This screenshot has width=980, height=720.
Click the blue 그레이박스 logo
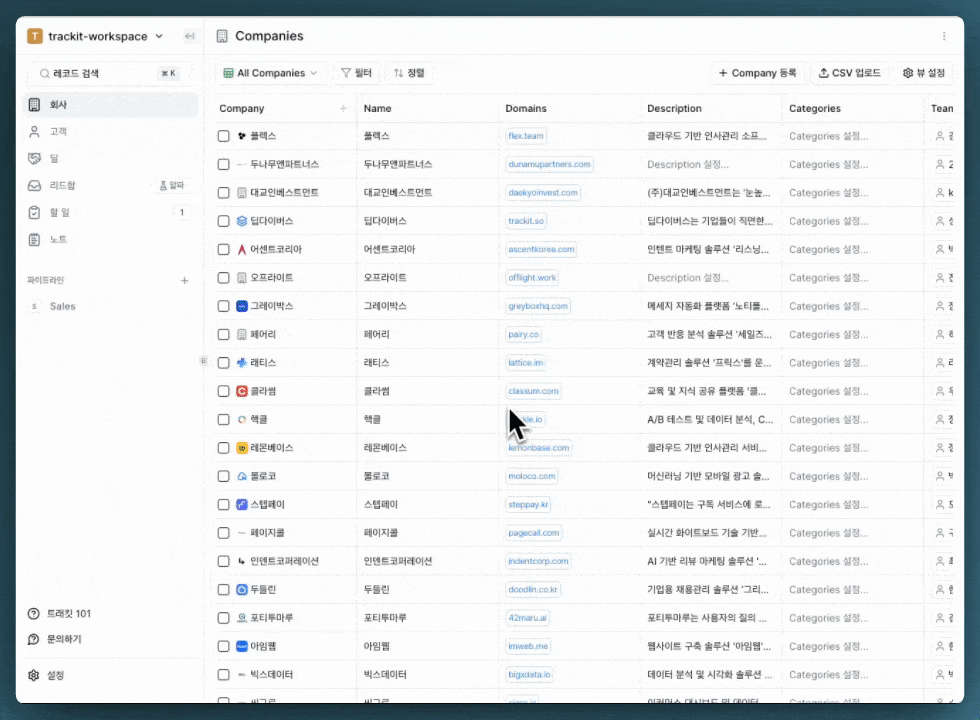(242, 306)
